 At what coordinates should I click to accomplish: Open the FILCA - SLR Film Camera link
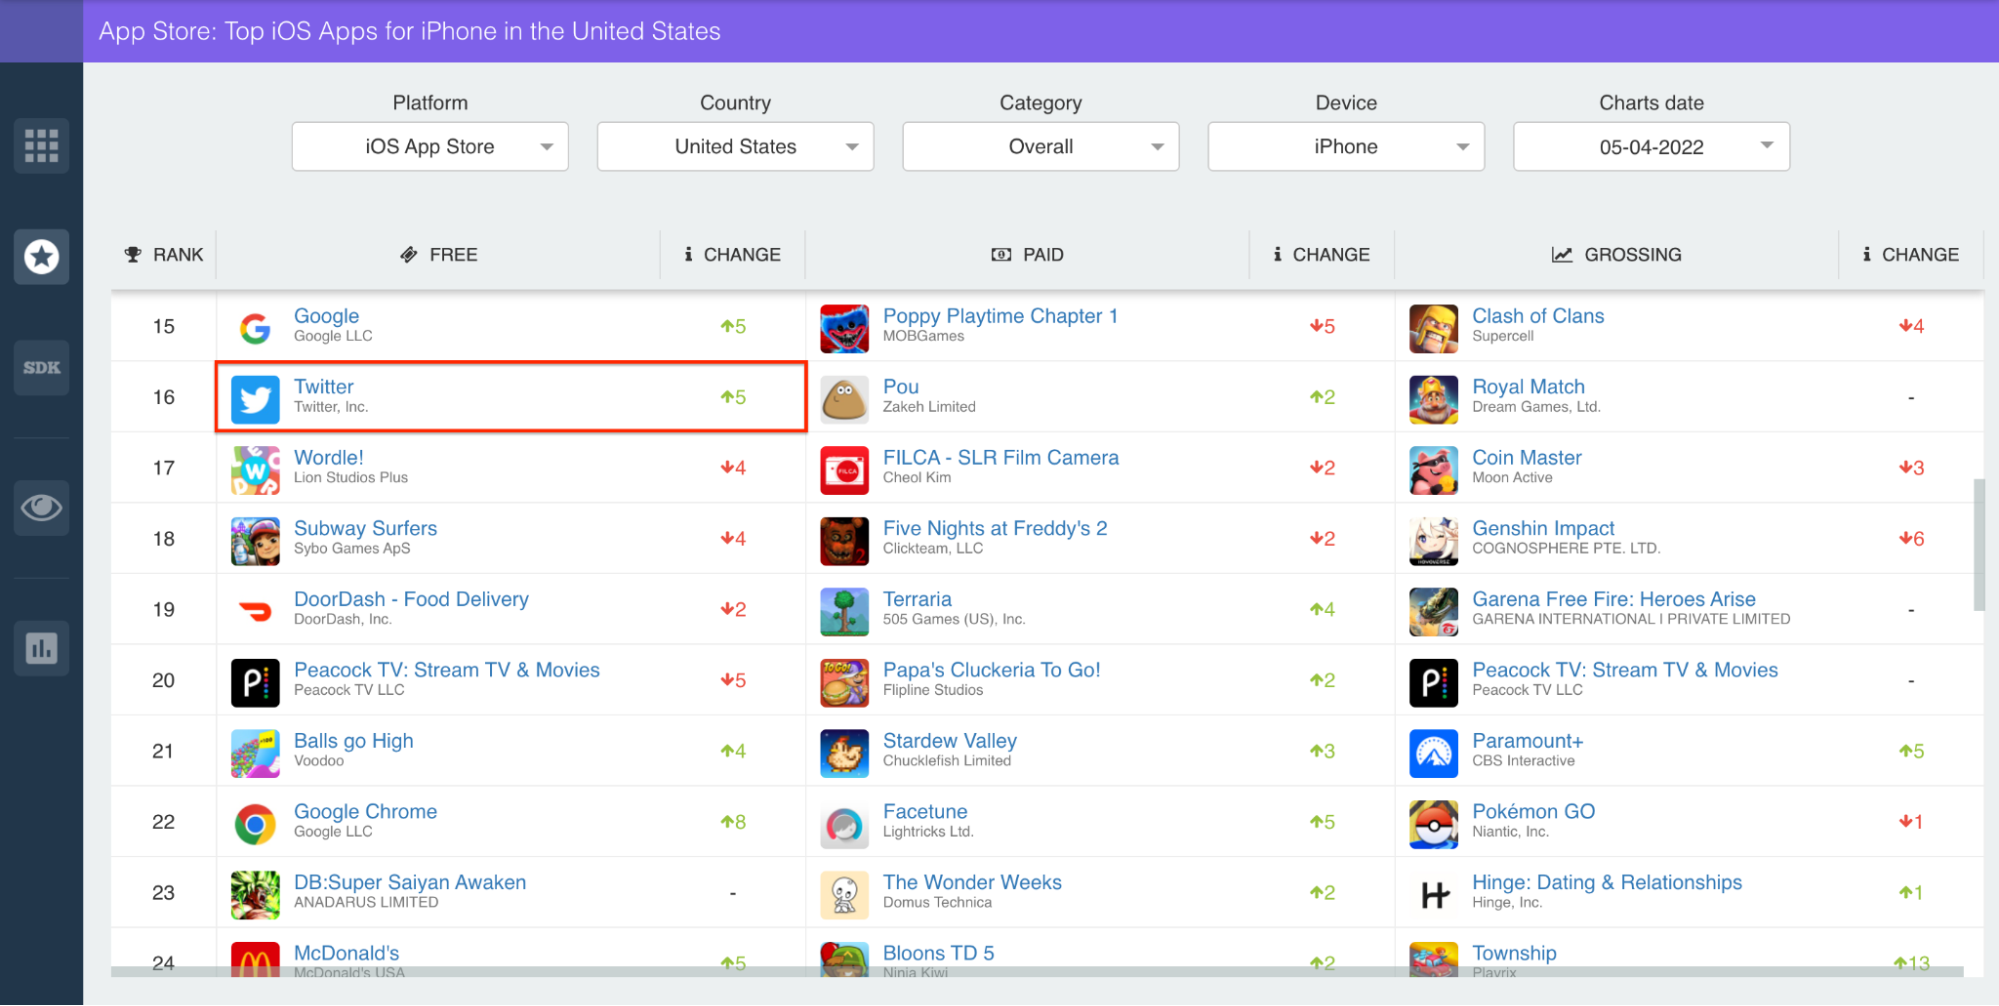tap(1001, 458)
